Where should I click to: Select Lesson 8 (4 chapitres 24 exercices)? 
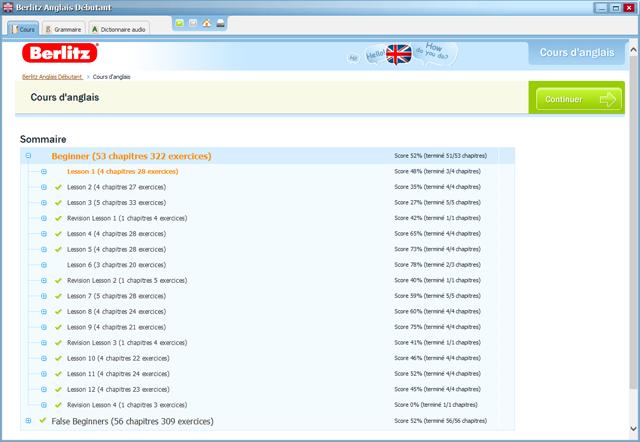[x=116, y=312]
